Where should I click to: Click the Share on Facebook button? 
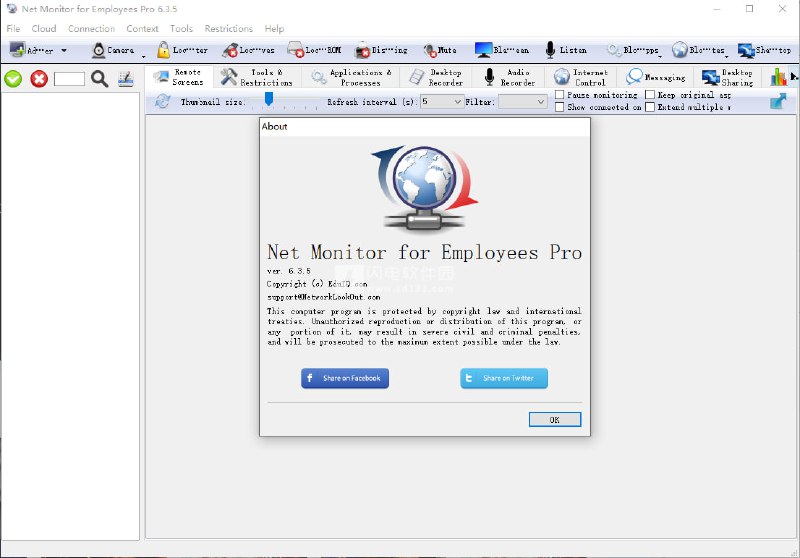(344, 378)
